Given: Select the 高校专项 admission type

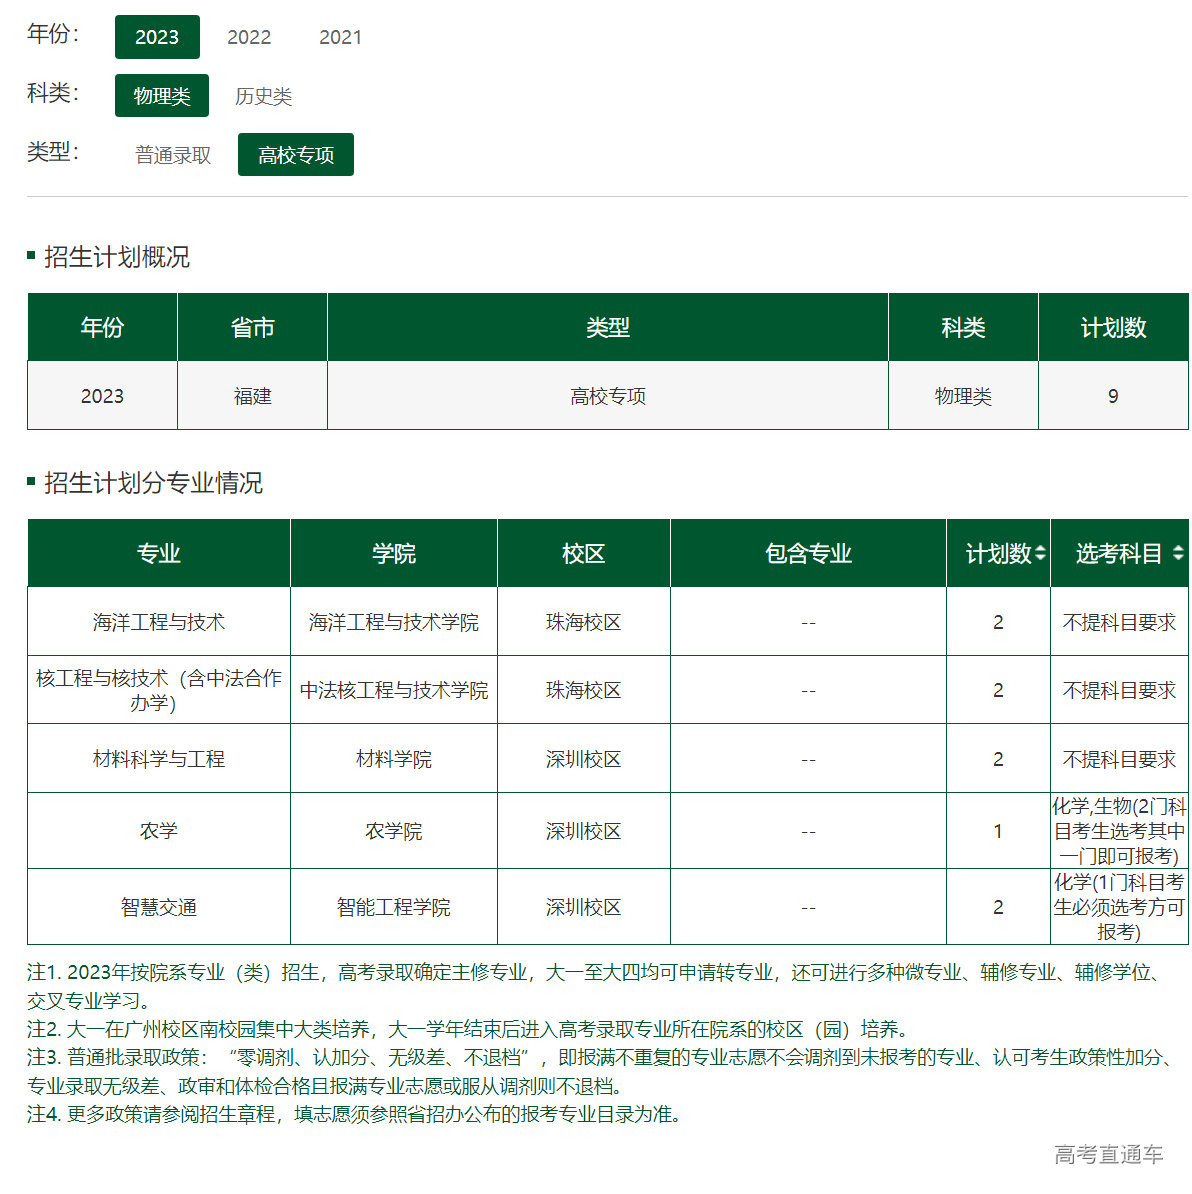Looking at the screenshot, I should point(295,154).
